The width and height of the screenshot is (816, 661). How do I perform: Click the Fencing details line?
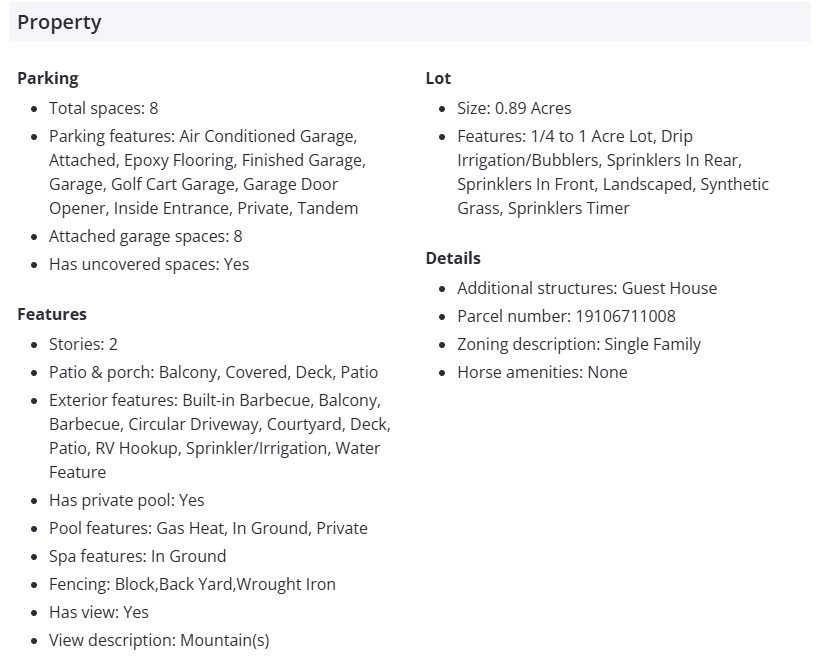tap(192, 584)
